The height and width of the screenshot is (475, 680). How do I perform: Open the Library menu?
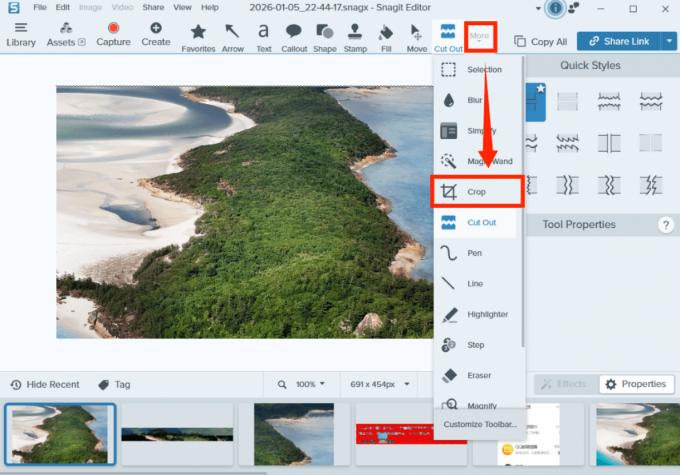coord(21,35)
